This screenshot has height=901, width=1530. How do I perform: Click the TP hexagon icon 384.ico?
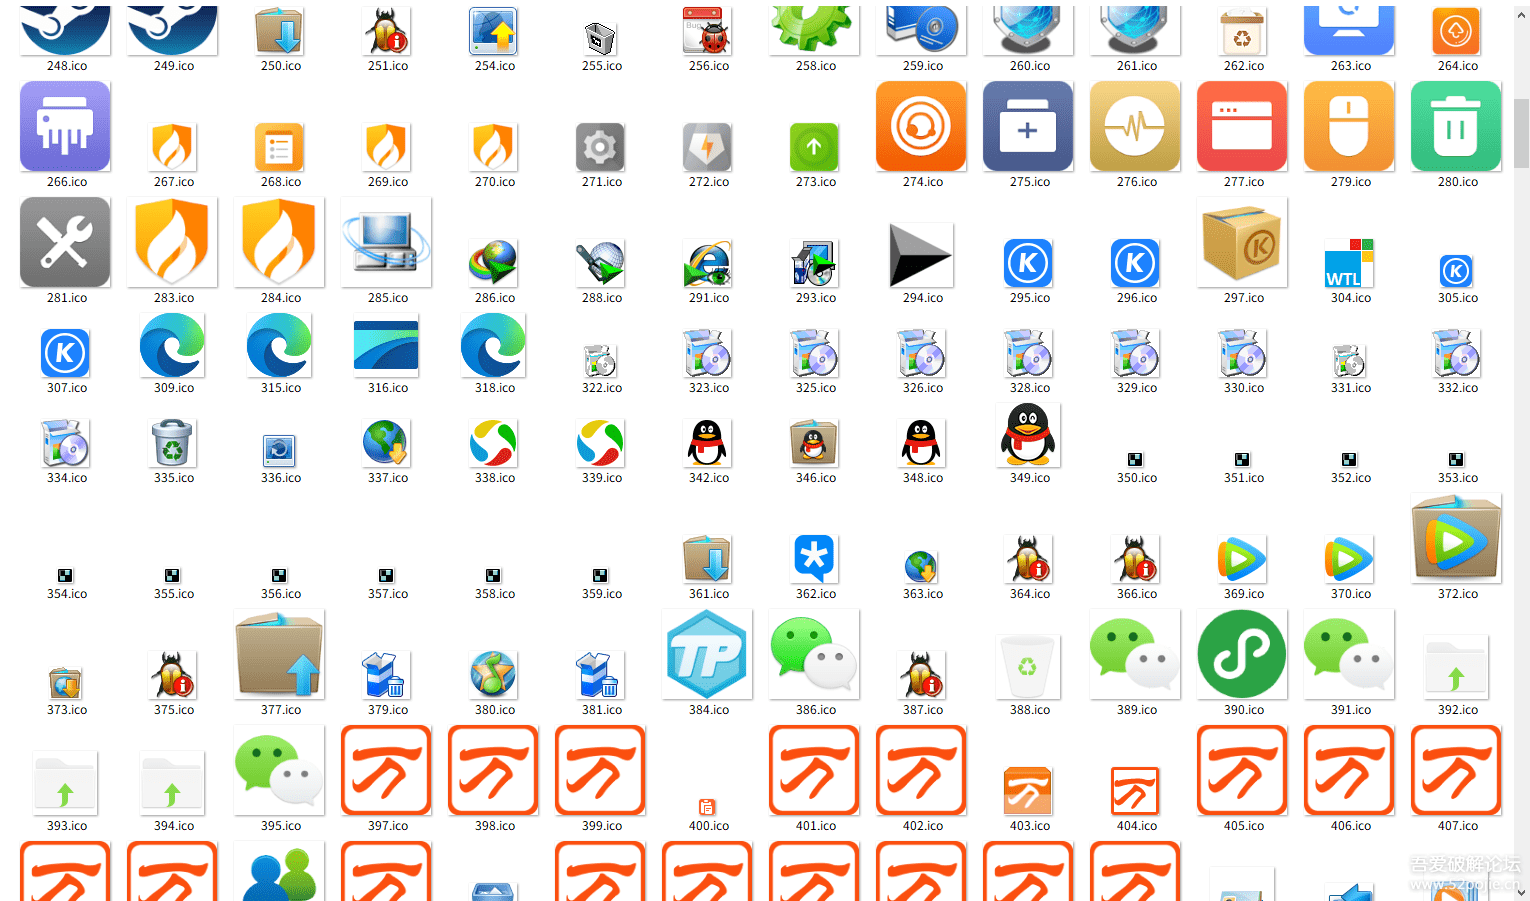(x=708, y=655)
